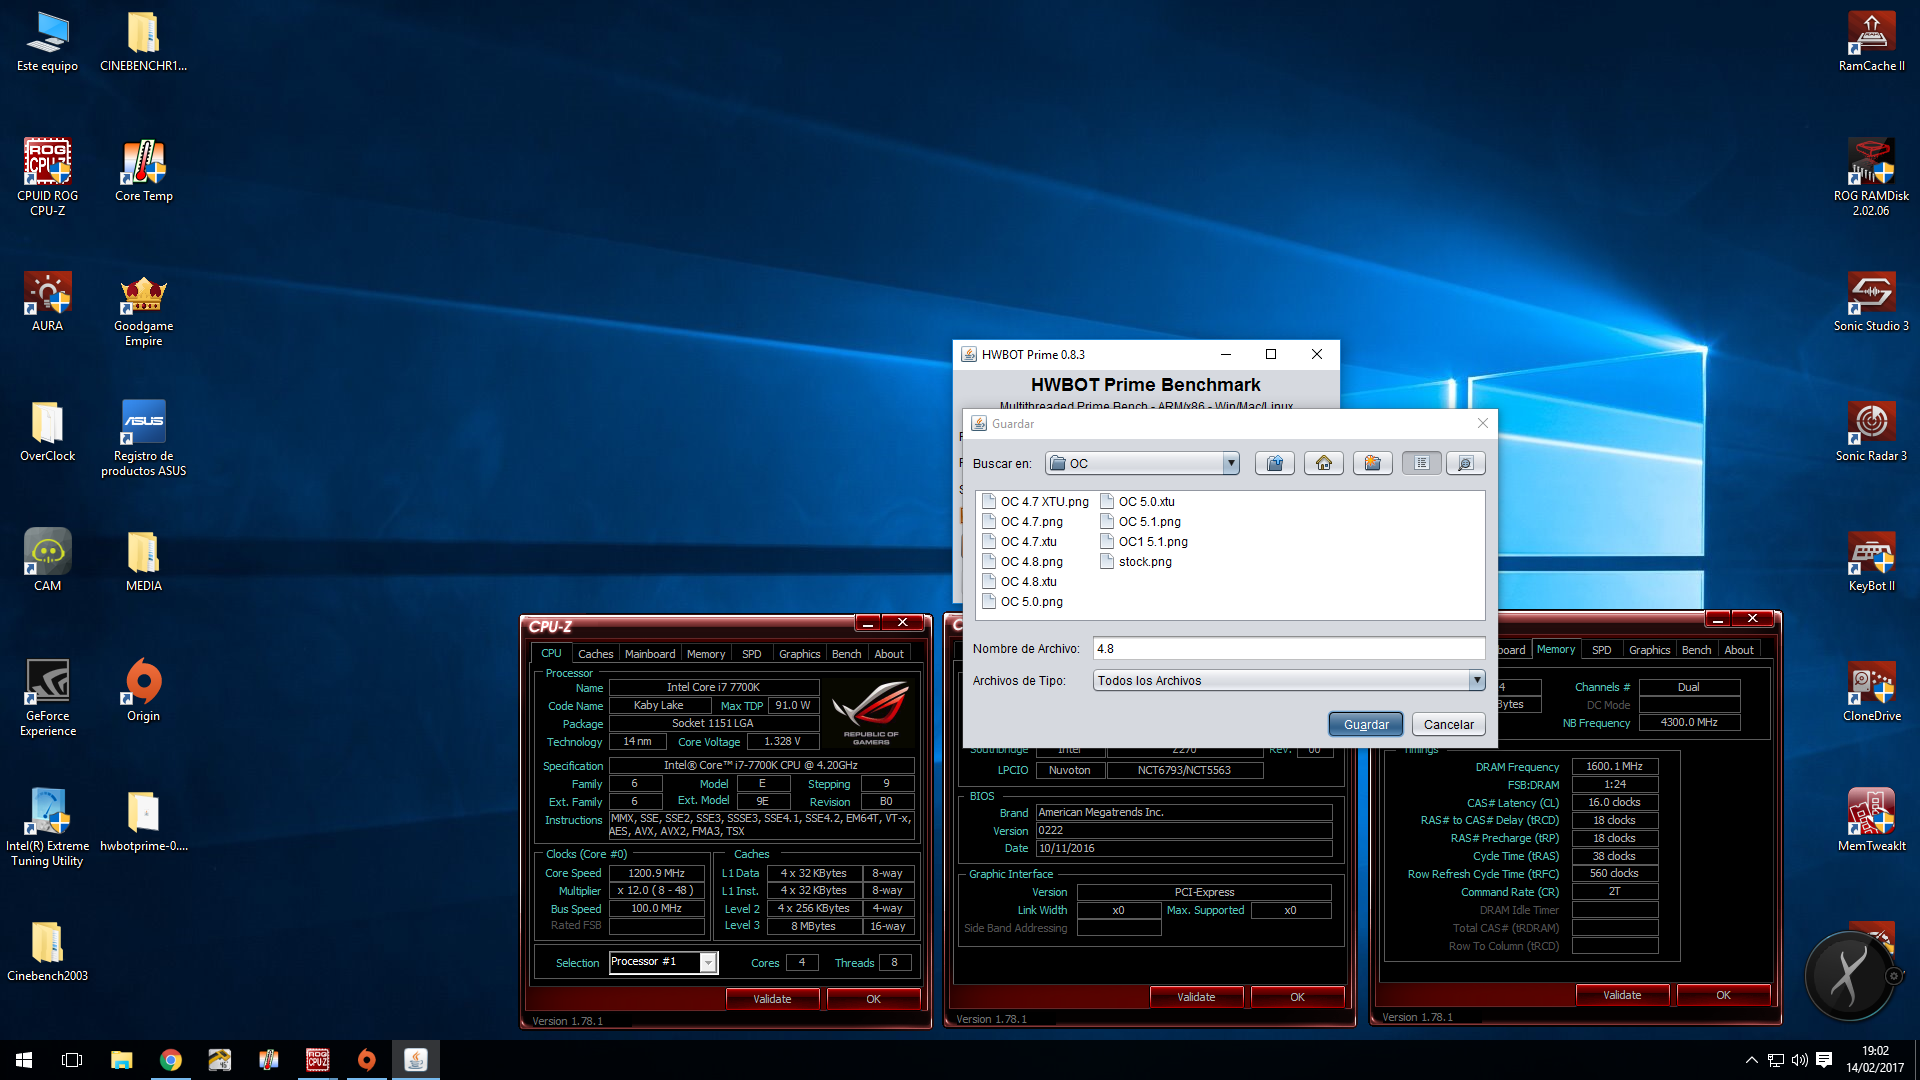This screenshot has width=1920, height=1080.
Task: Open the Caches tab in left CPU-Z window
Action: (595, 654)
